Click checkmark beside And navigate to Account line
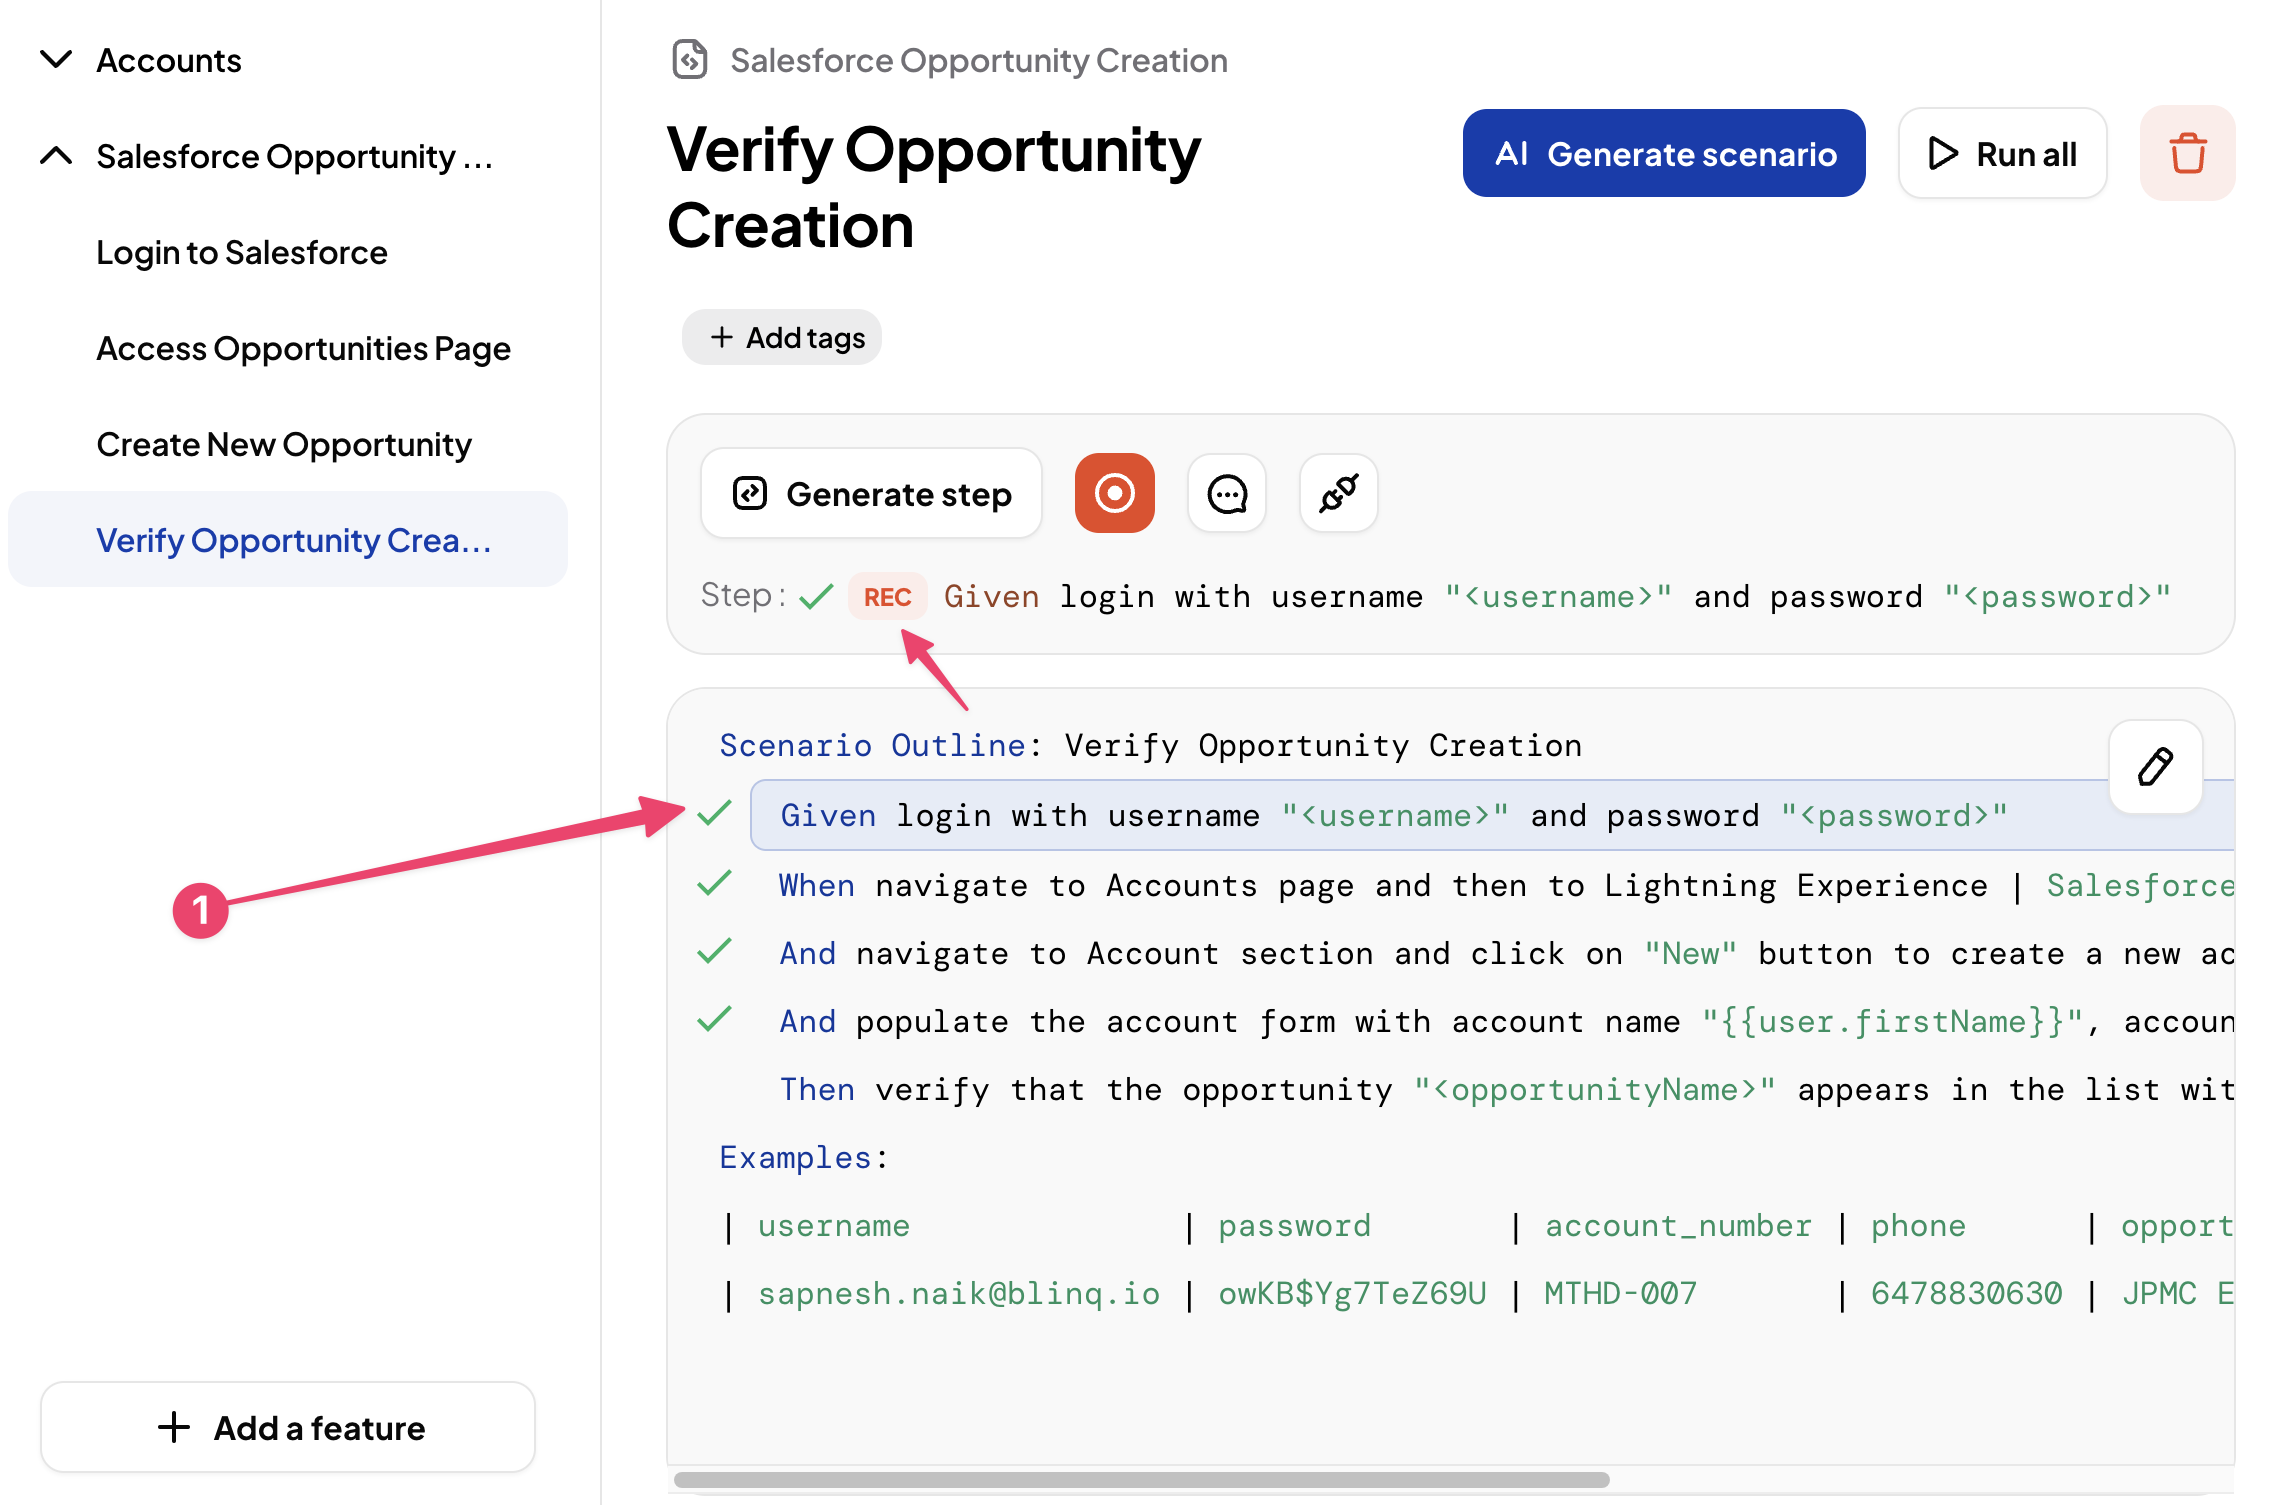This screenshot has width=2276, height=1505. pos(714,951)
